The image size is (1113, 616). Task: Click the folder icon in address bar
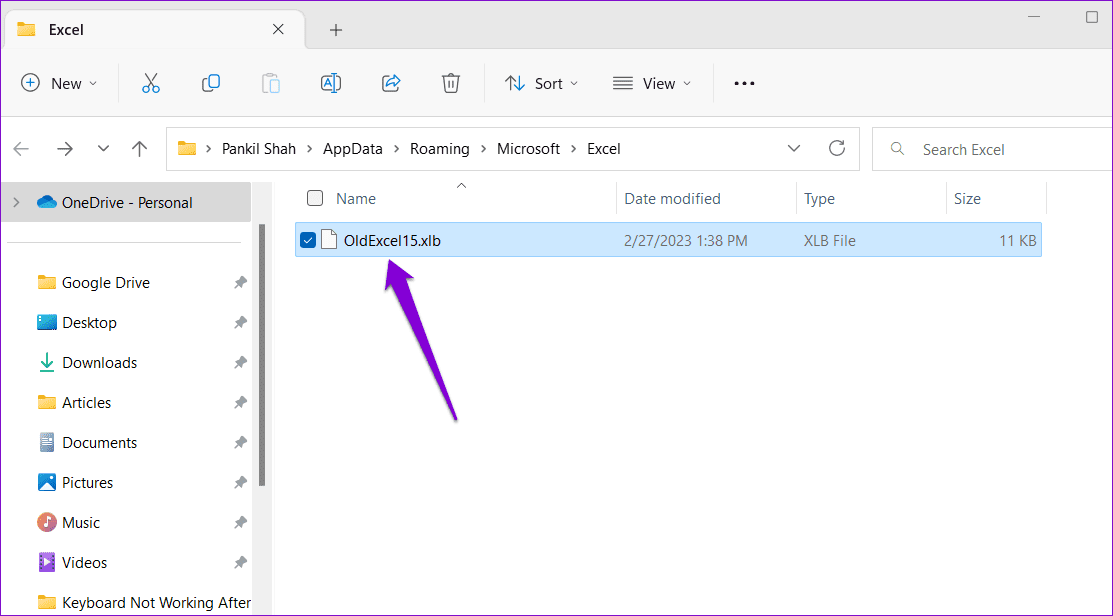pyautogui.click(x=187, y=148)
